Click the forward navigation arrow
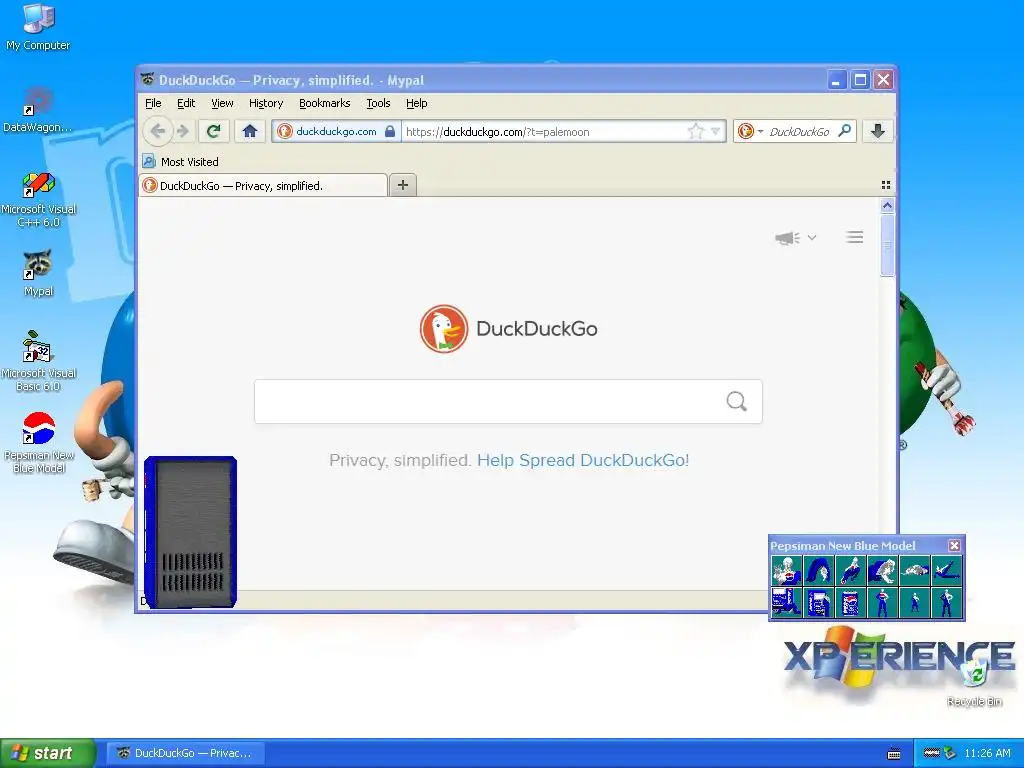The width and height of the screenshot is (1024, 768). tap(184, 131)
